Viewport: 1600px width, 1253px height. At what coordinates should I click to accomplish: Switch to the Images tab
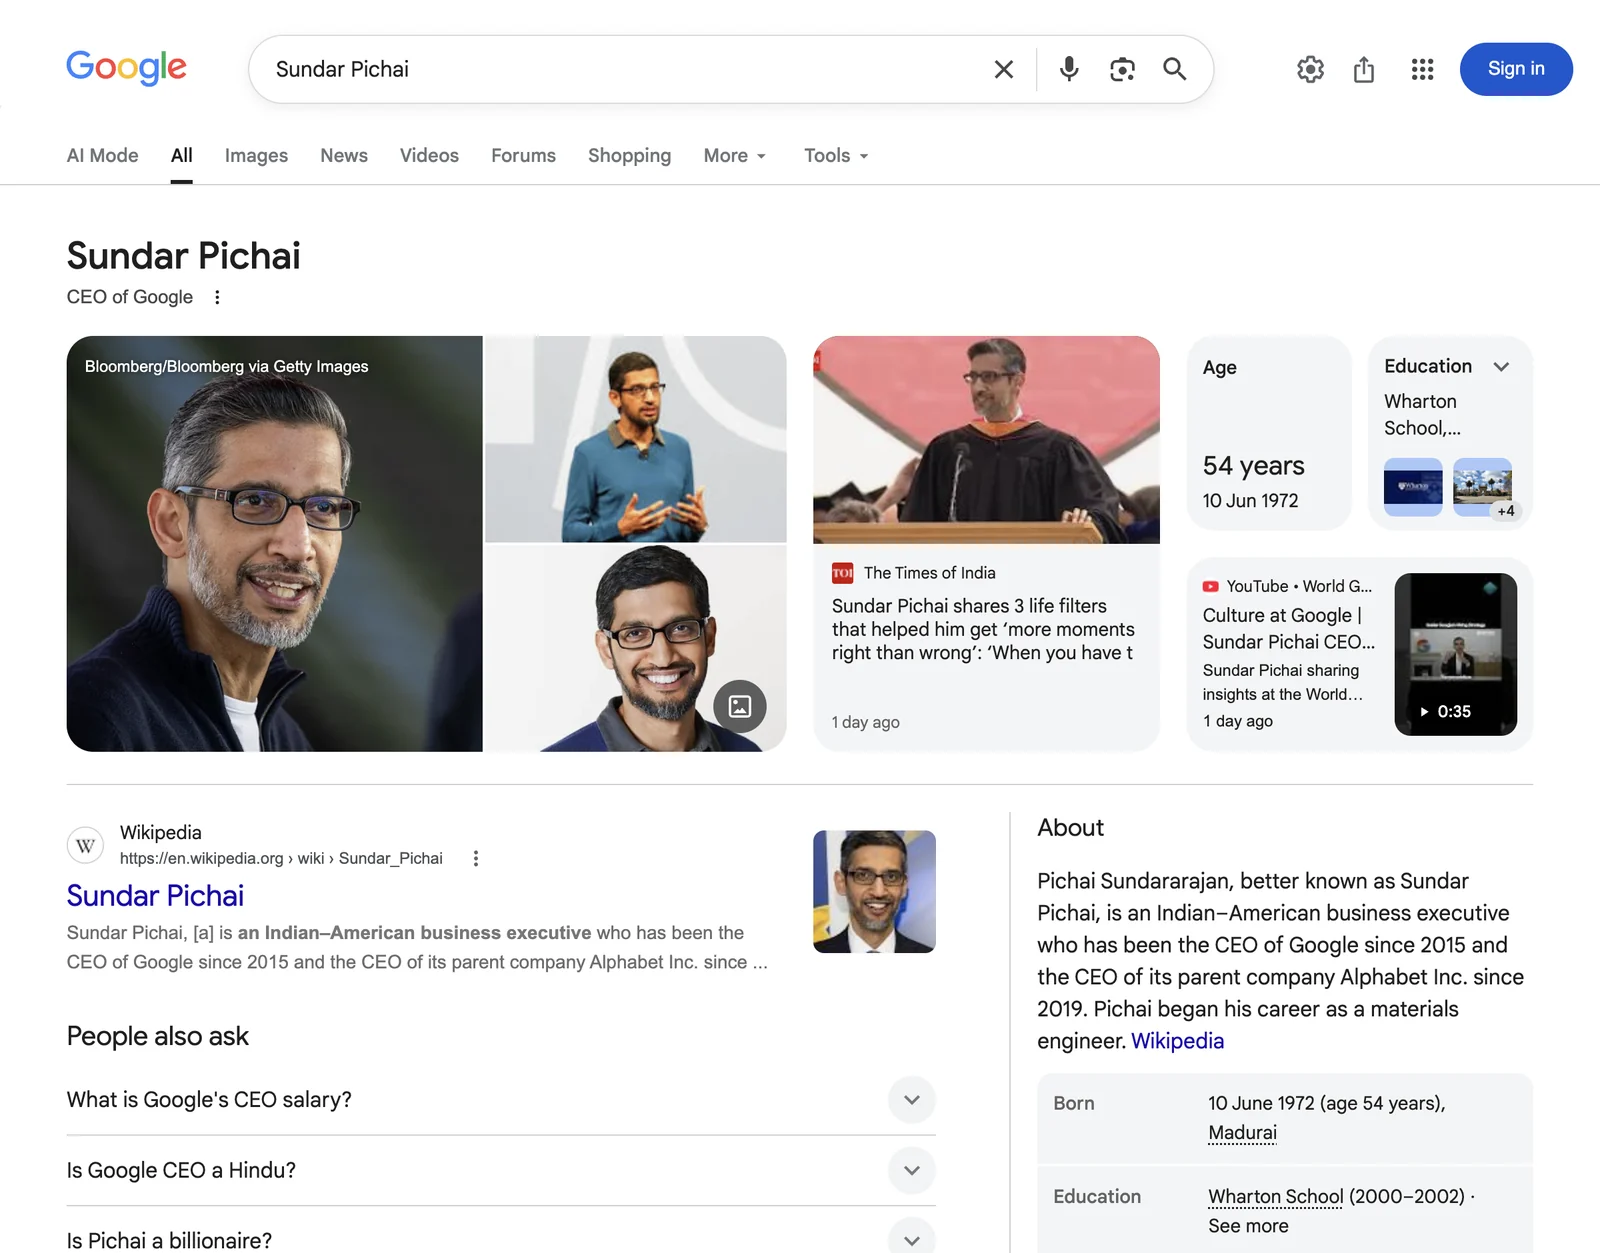point(256,155)
